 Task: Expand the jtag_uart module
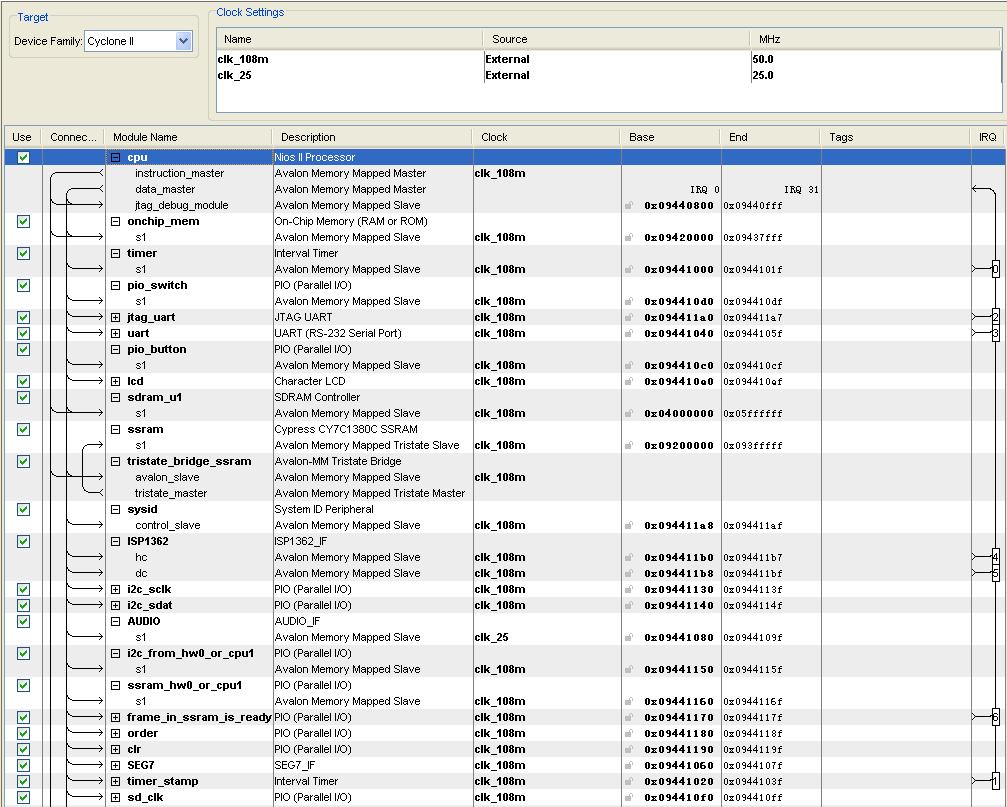(116, 317)
